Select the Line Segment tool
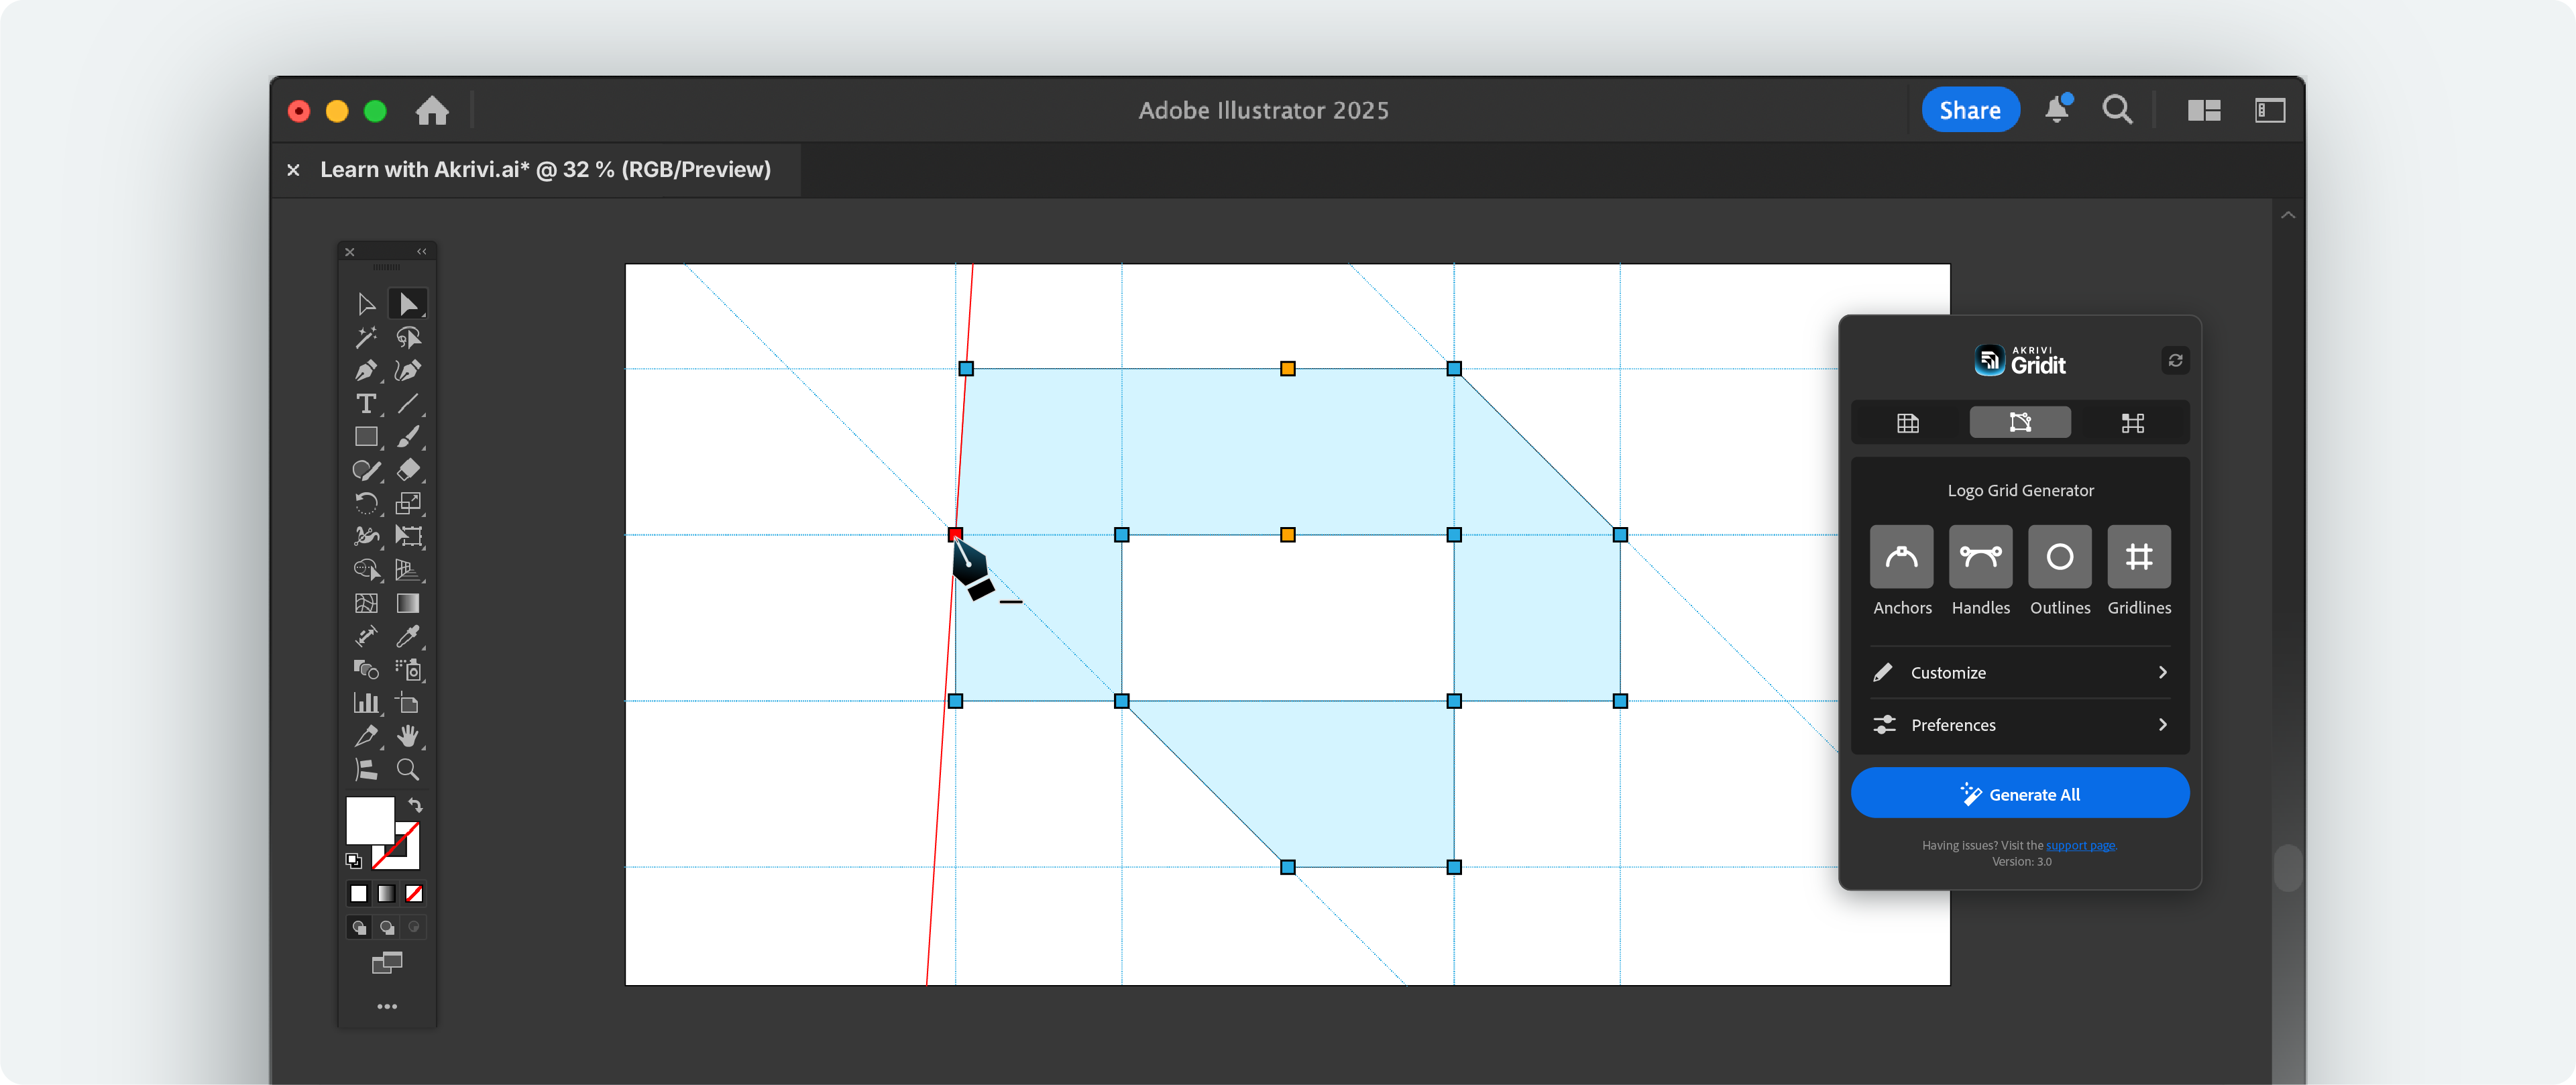Image resolution: width=2576 pixels, height=1085 pixels. tap(408, 404)
